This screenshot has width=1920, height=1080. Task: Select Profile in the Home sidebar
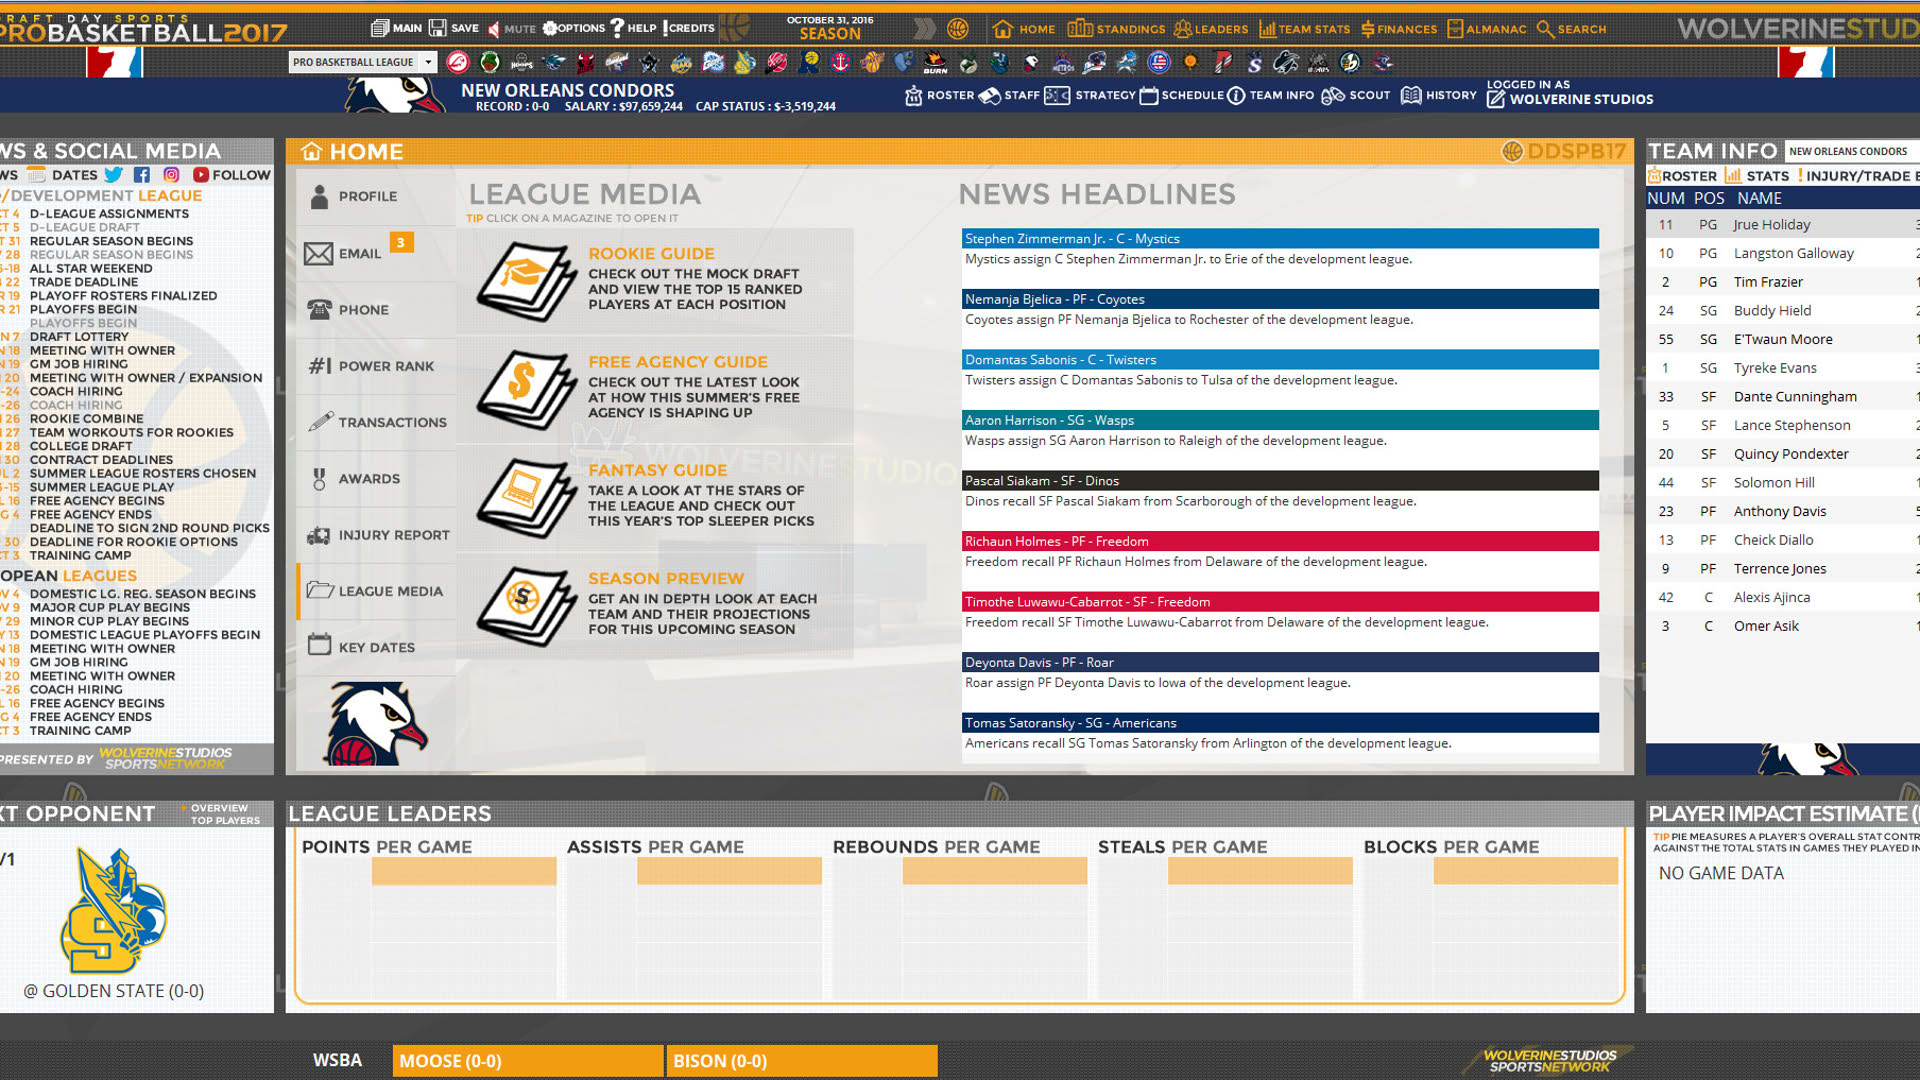pos(376,196)
